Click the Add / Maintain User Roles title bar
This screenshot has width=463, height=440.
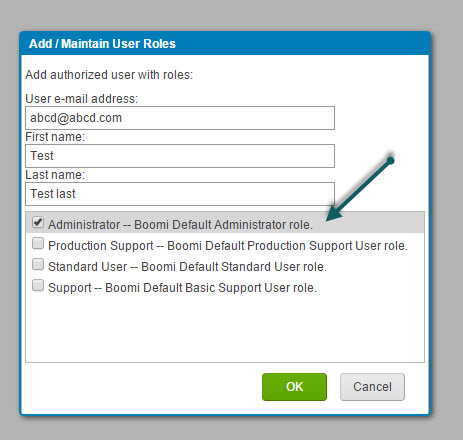click(x=225, y=44)
